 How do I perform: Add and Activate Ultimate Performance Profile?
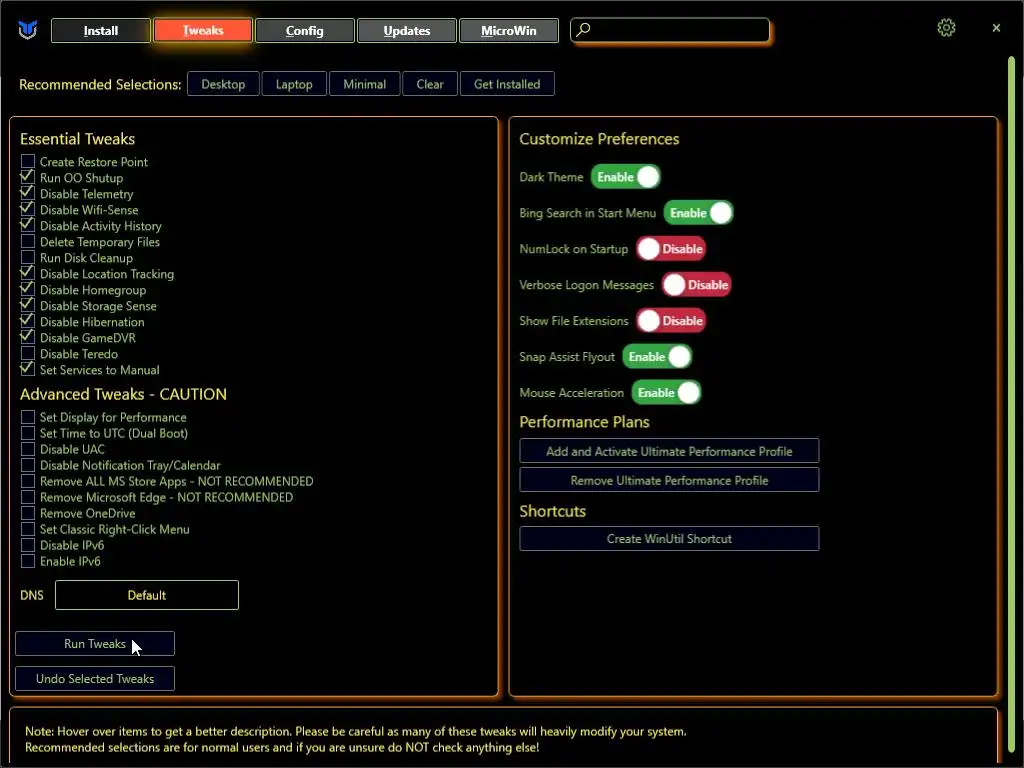[669, 451]
